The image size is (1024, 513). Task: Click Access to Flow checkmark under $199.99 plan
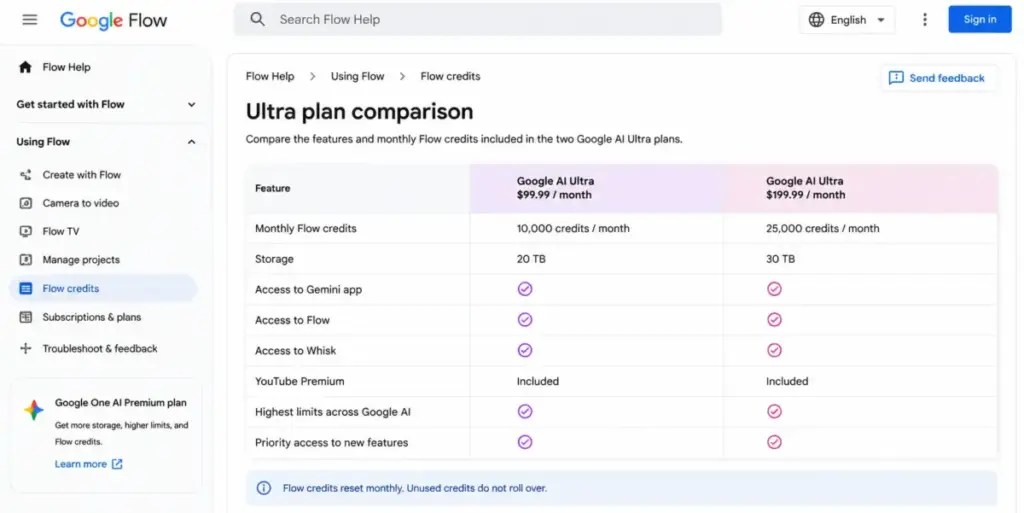pos(775,320)
